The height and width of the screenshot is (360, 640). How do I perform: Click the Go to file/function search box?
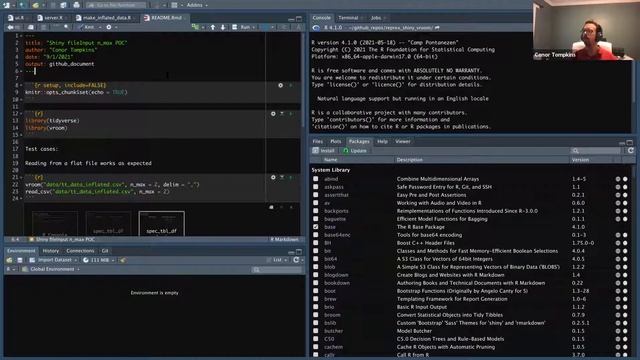(x=116, y=5)
